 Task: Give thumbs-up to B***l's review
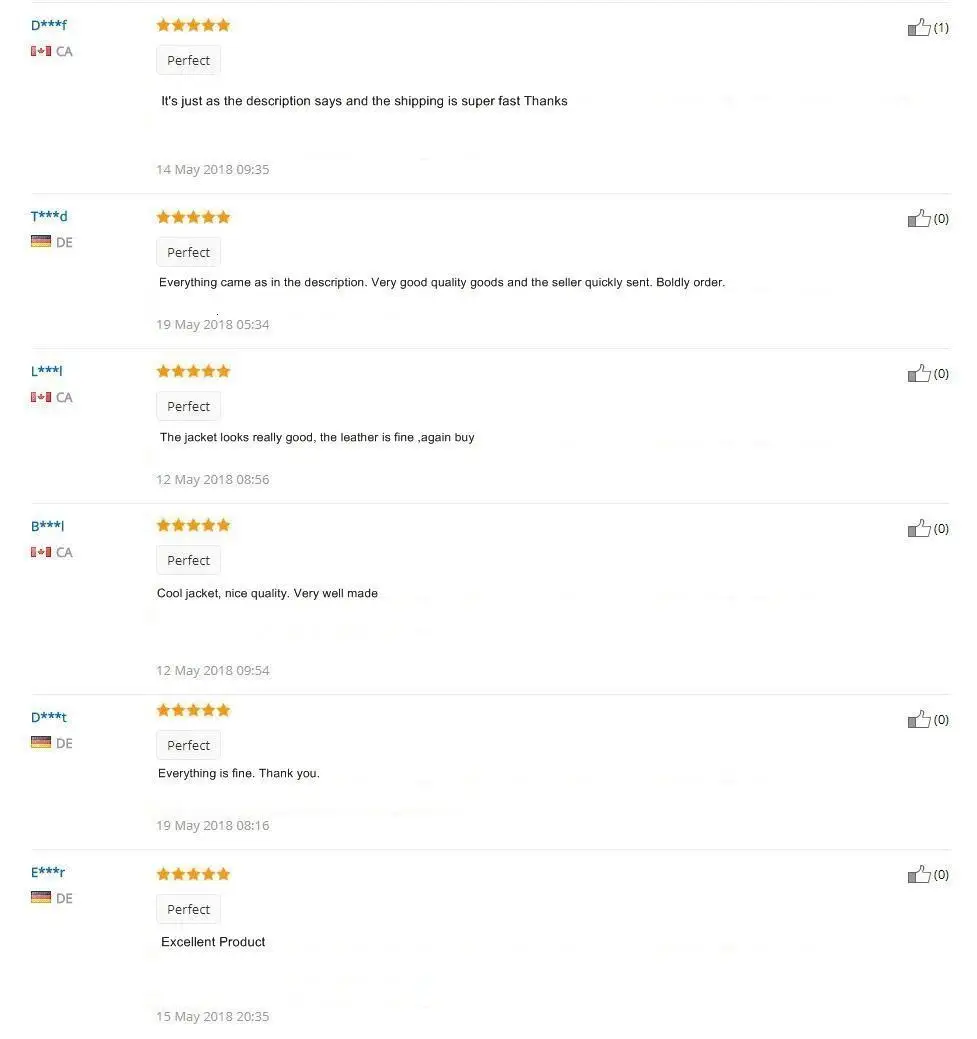pyautogui.click(x=919, y=528)
